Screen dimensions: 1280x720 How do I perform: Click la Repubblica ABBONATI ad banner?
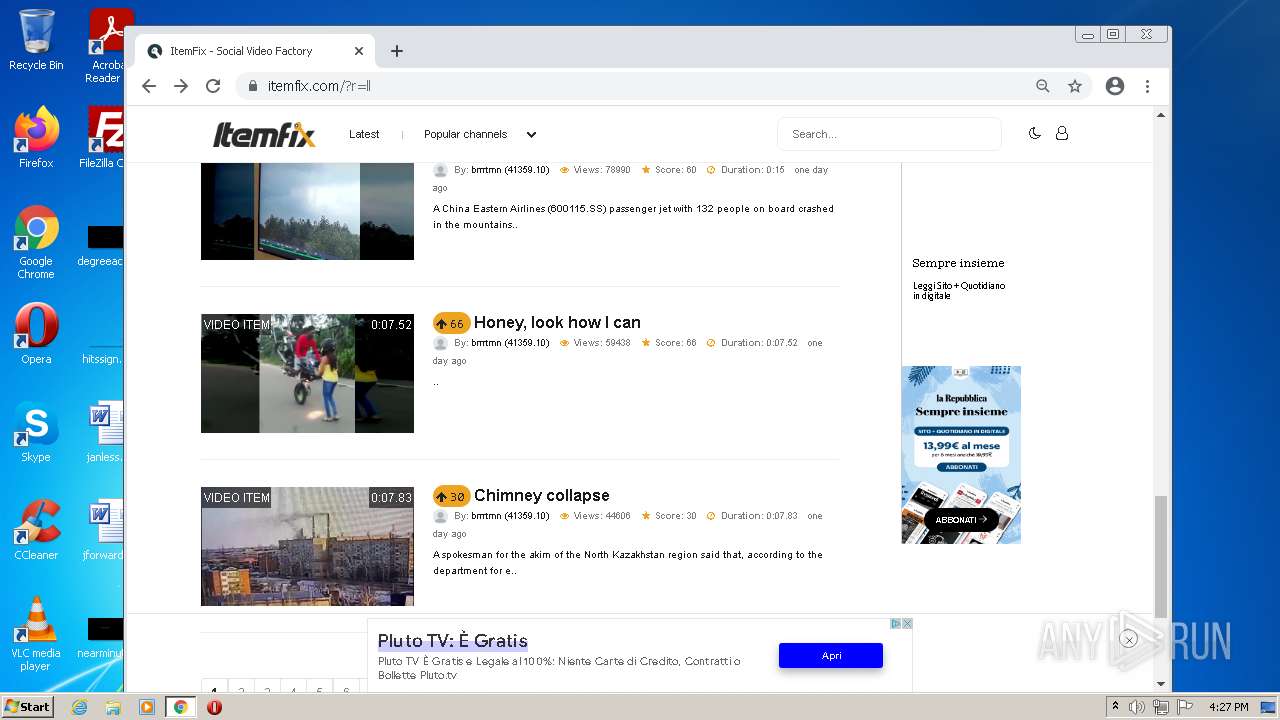pyautogui.click(x=961, y=455)
